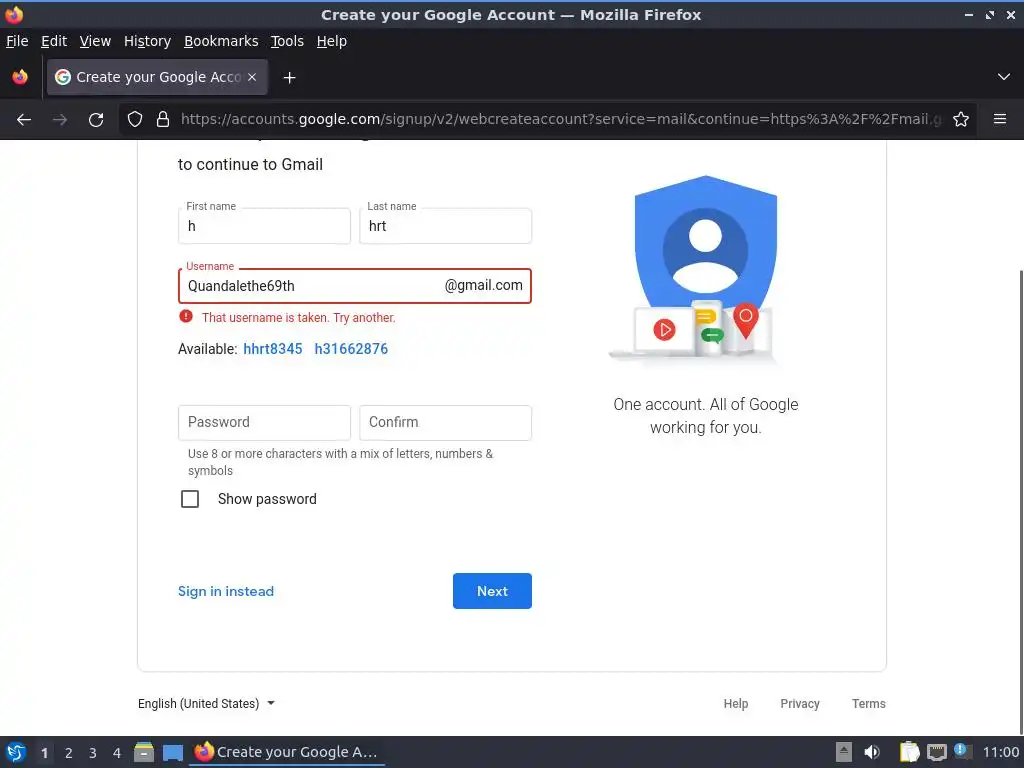The image size is (1024, 768).
Task: Open the volume control tray icon
Action: point(872,752)
